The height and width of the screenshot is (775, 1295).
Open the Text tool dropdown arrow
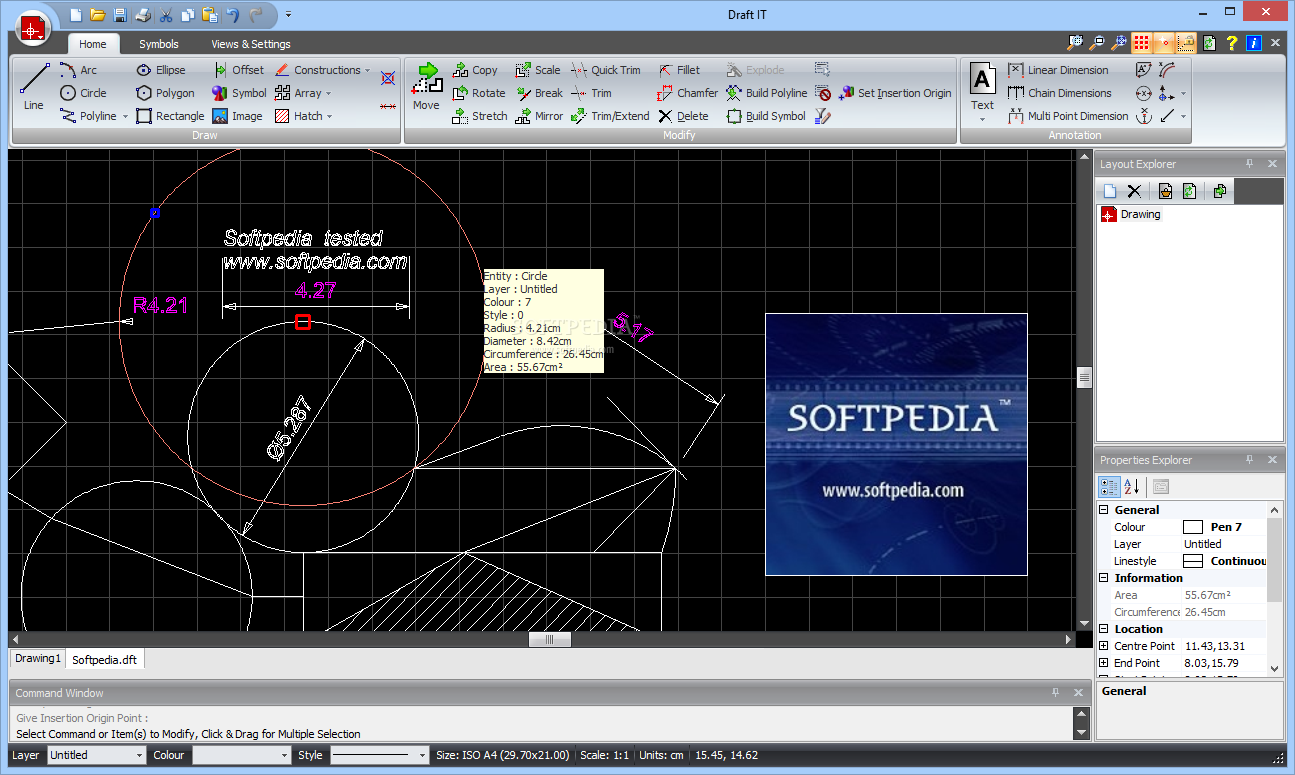coord(983,120)
